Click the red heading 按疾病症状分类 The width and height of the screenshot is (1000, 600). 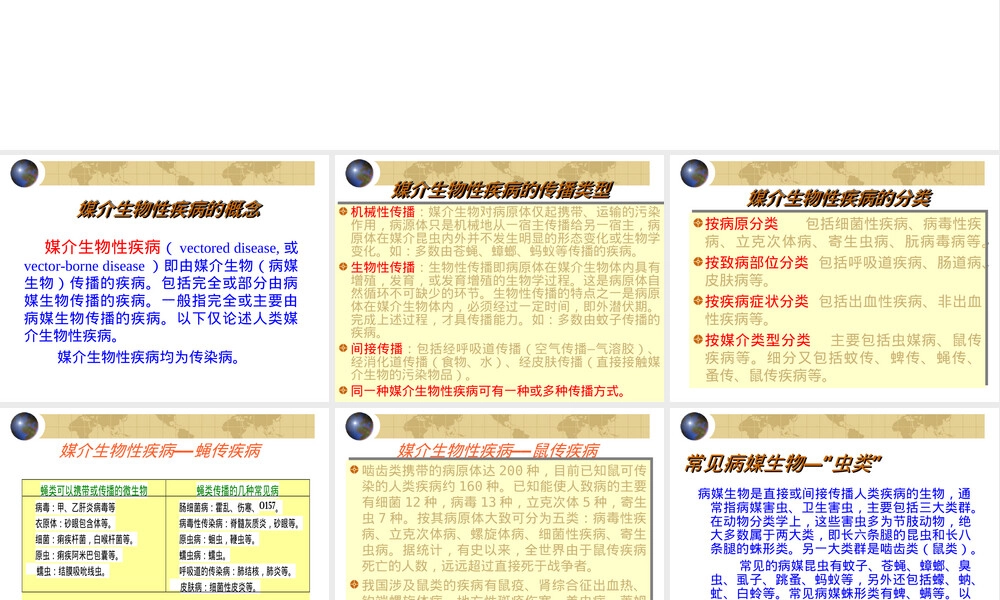point(756,302)
